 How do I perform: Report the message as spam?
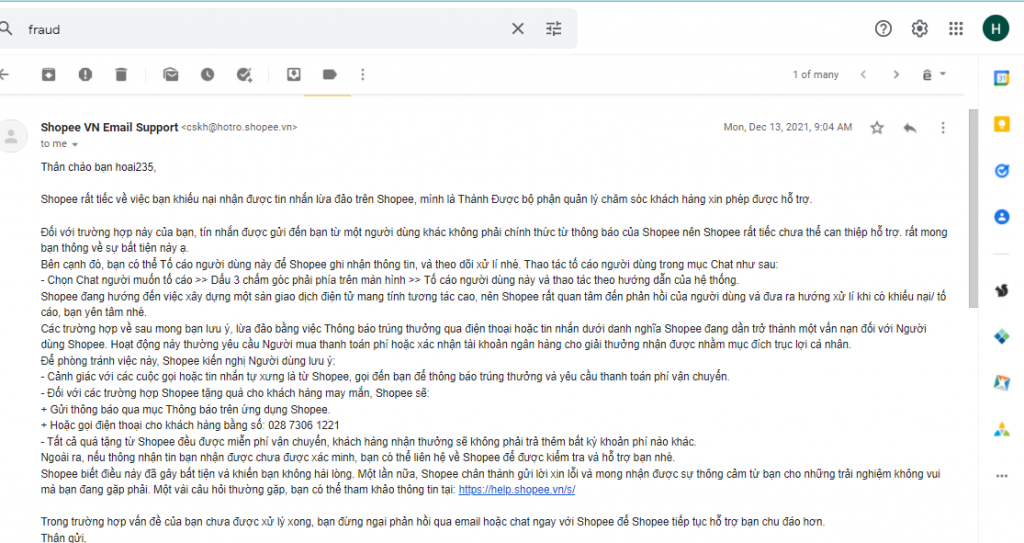point(85,74)
